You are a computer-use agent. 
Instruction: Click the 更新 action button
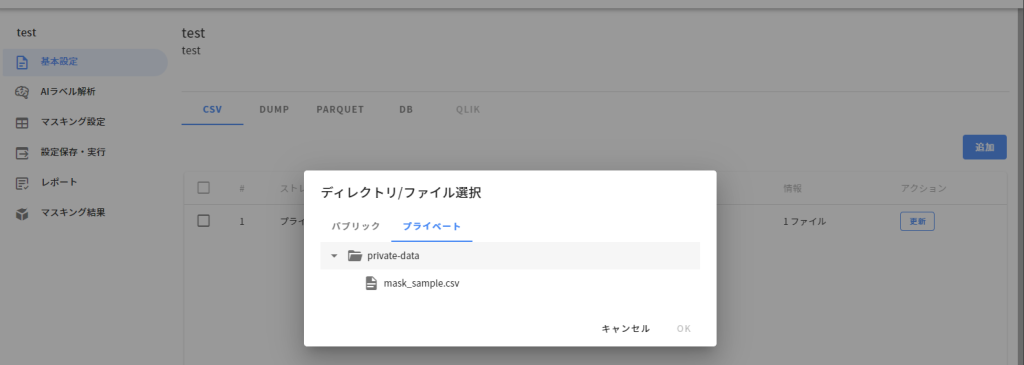pos(918,221)
